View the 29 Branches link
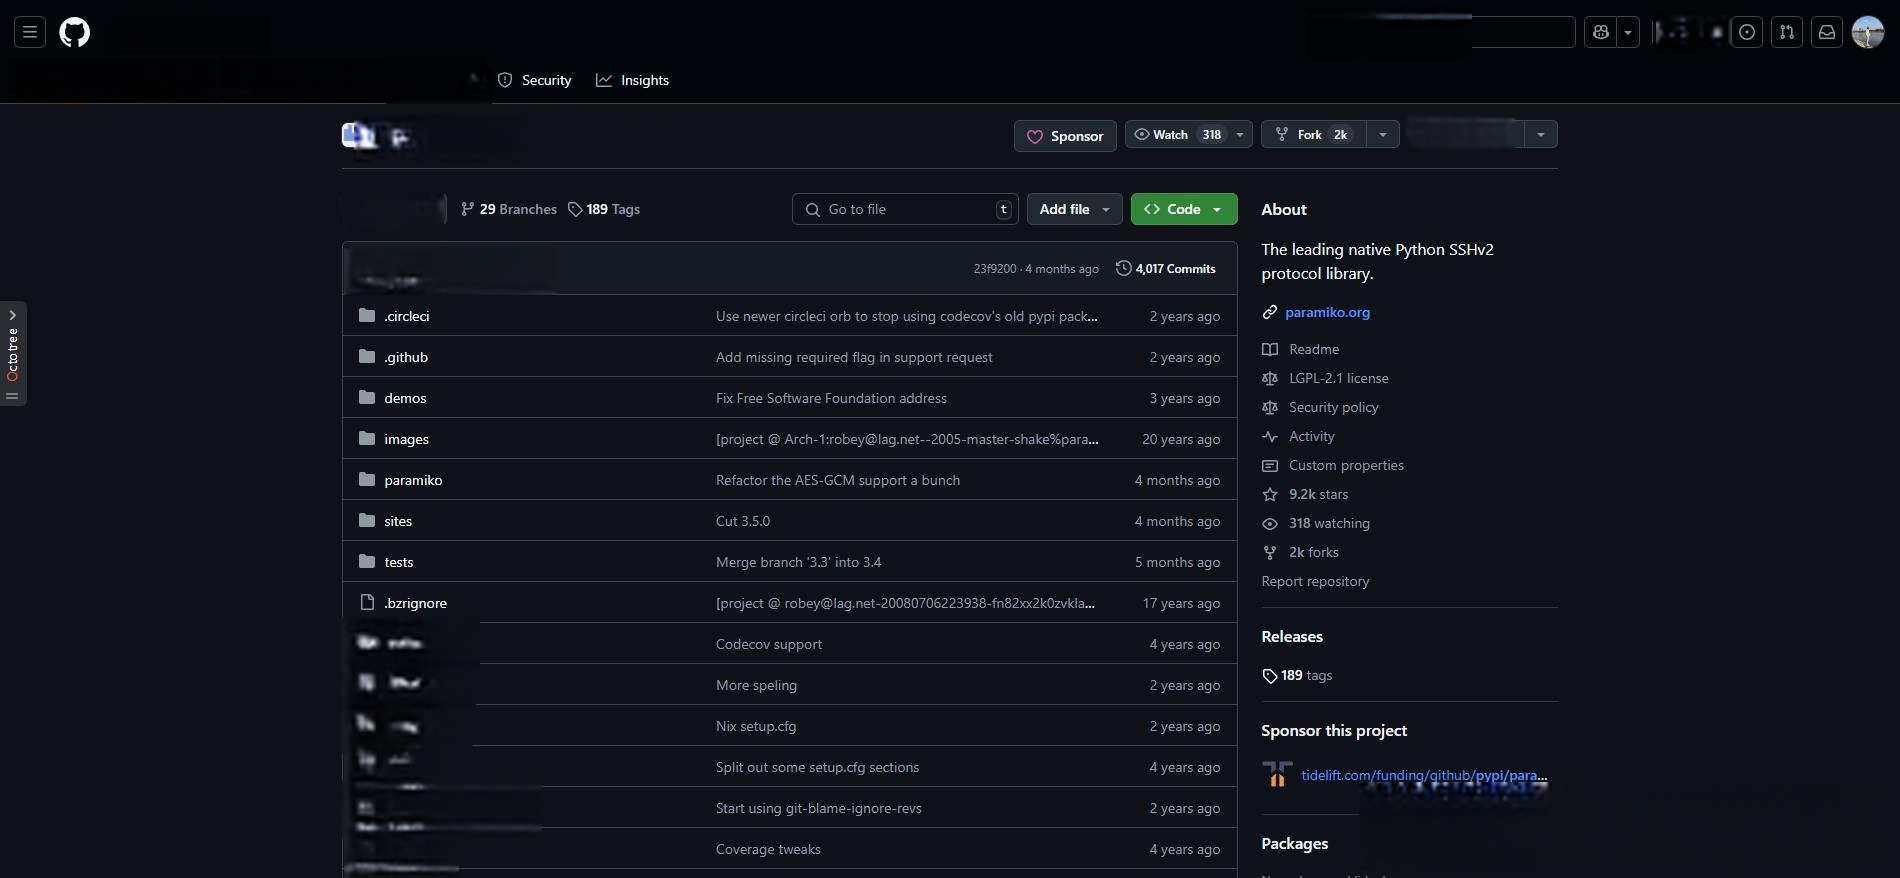1900x878 pixels. (509, 209)
